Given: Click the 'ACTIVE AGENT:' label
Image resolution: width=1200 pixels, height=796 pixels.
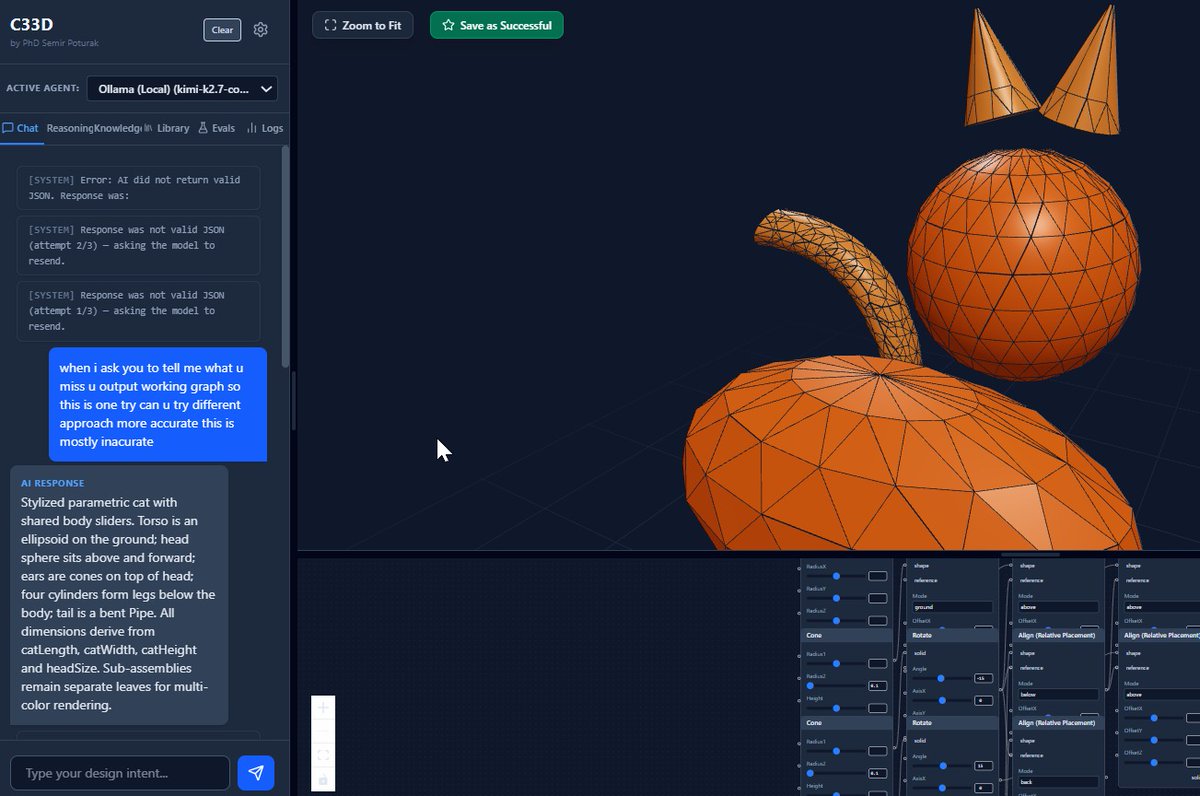Looking at the screenshot, I should tap(43, 89).
